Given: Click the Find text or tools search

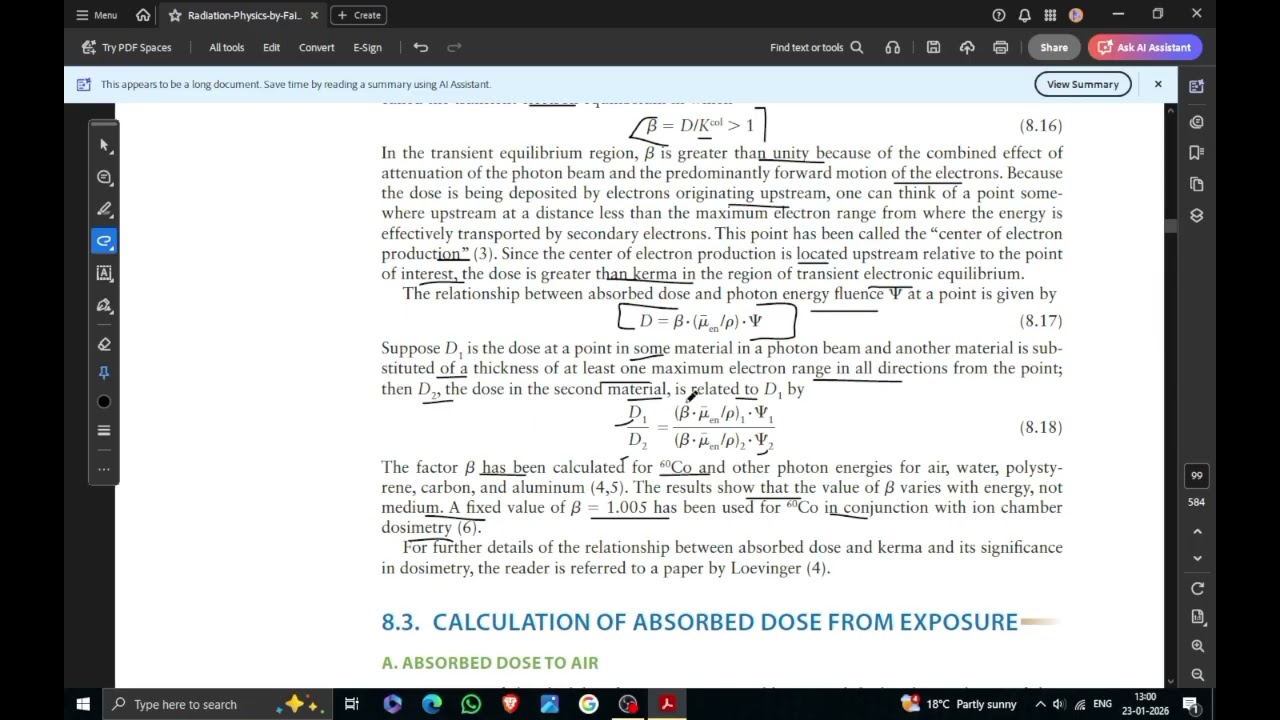Looking at the screenshot, I should pyautogui.click(x=816, y=47).
